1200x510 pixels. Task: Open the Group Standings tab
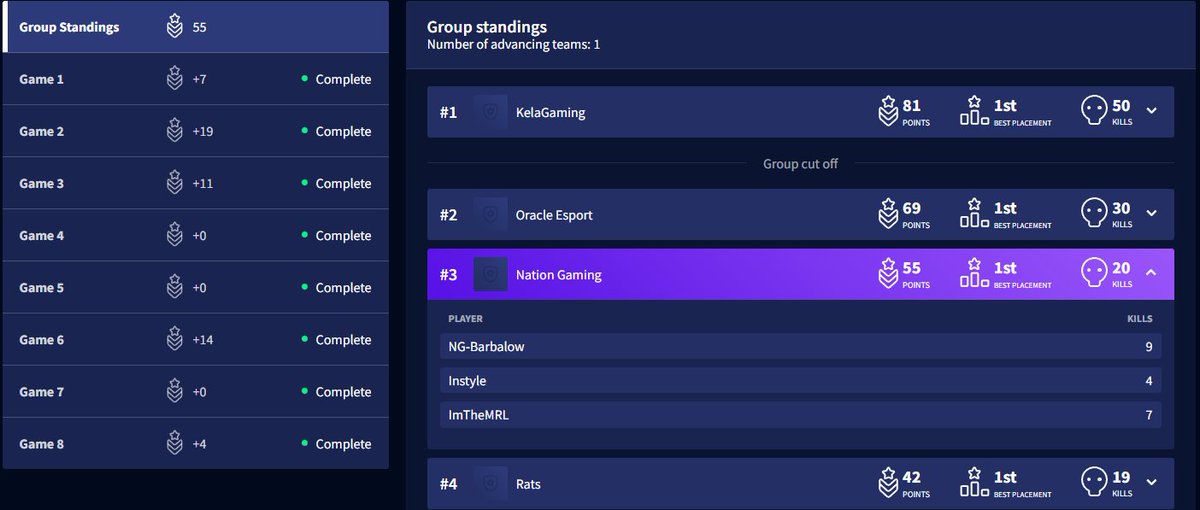click(x=196, y=27)
